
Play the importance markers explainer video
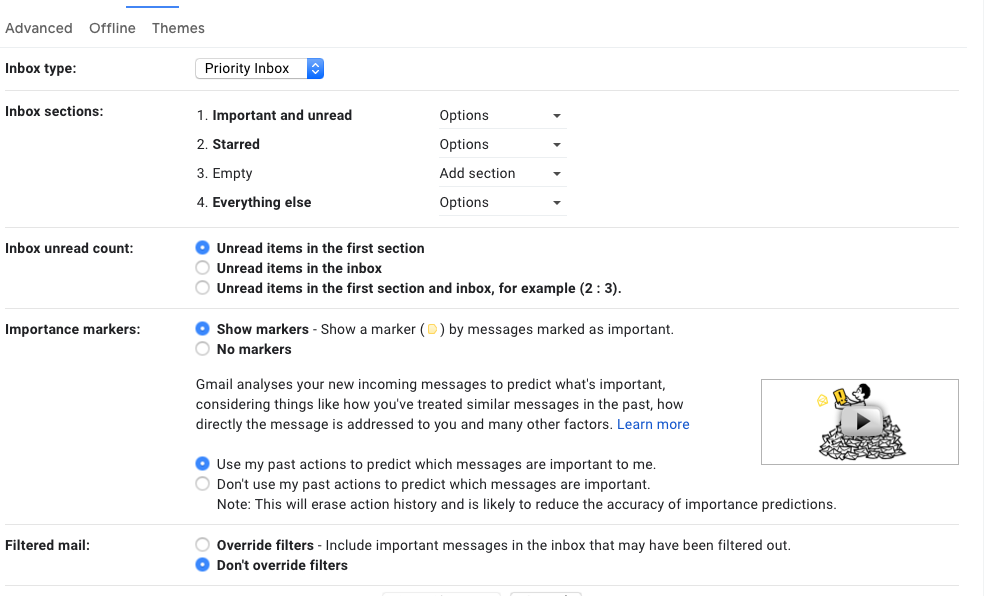[x=861, y=421]
